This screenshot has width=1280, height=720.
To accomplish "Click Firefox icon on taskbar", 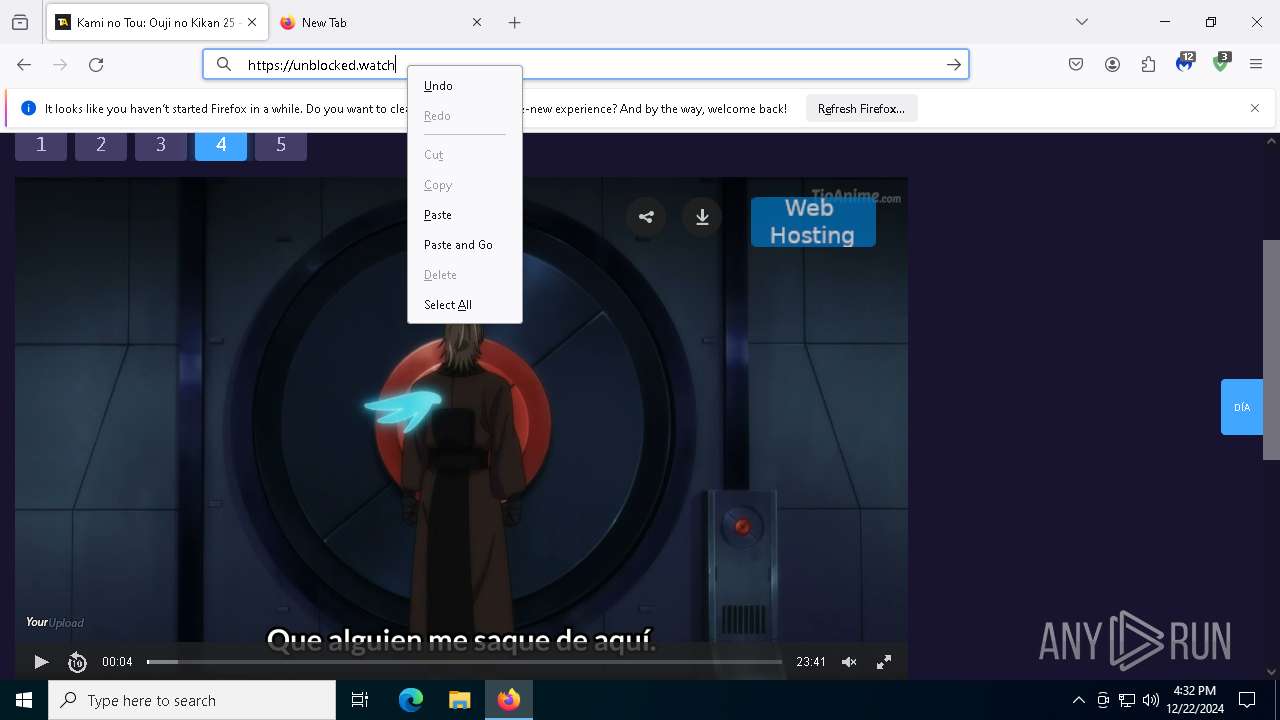I will [x=509, y=700].
